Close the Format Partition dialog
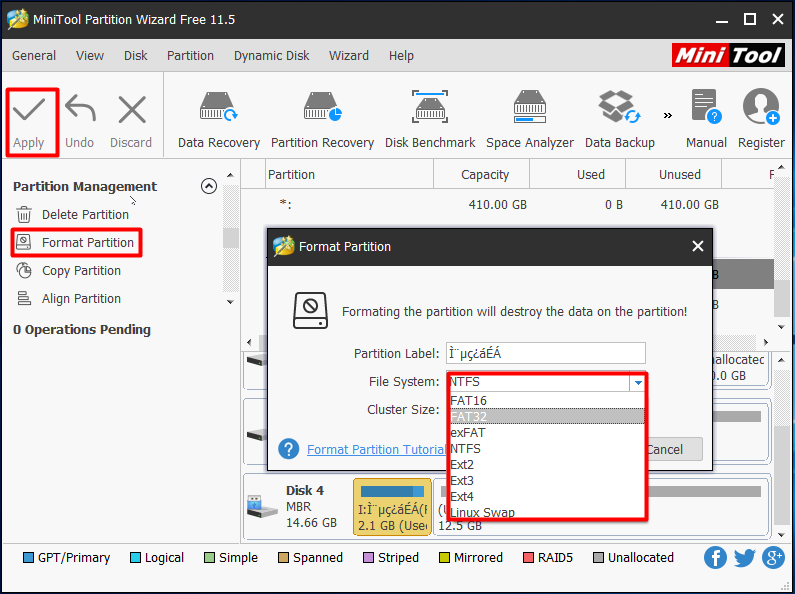Screen dimensions: 795x594 coord(698,246)
